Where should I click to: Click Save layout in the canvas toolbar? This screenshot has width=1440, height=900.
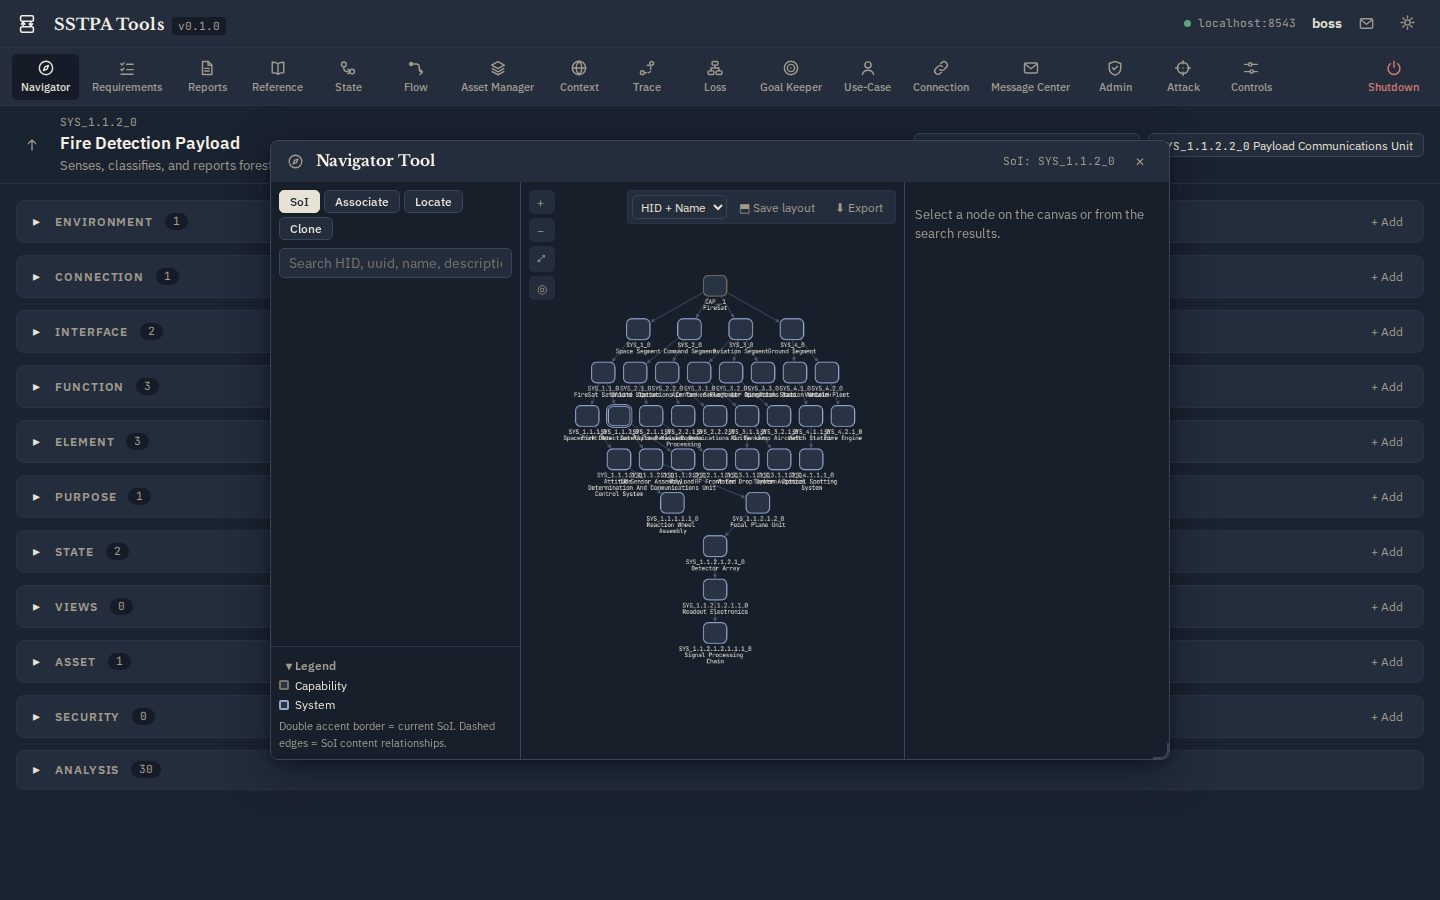tap(777, 208)
